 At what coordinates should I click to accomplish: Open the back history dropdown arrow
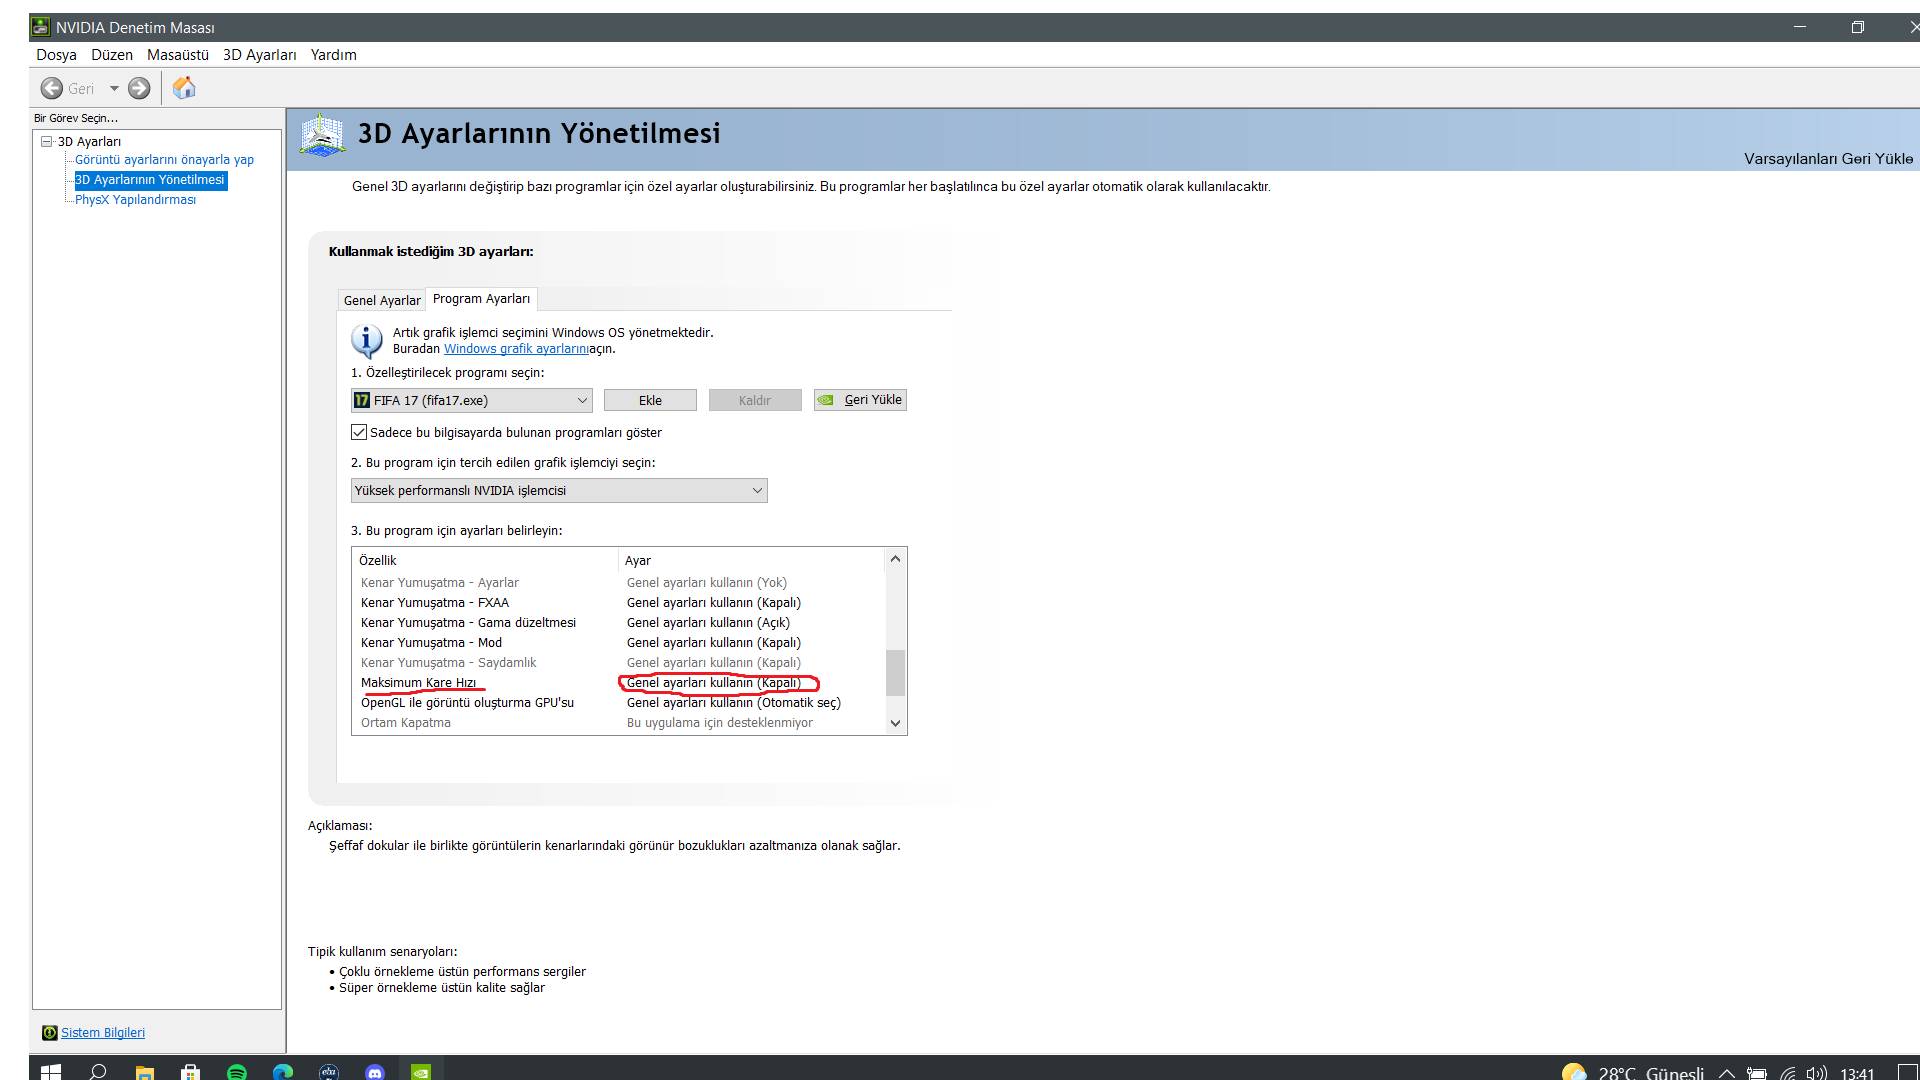(x=114, y=89)
